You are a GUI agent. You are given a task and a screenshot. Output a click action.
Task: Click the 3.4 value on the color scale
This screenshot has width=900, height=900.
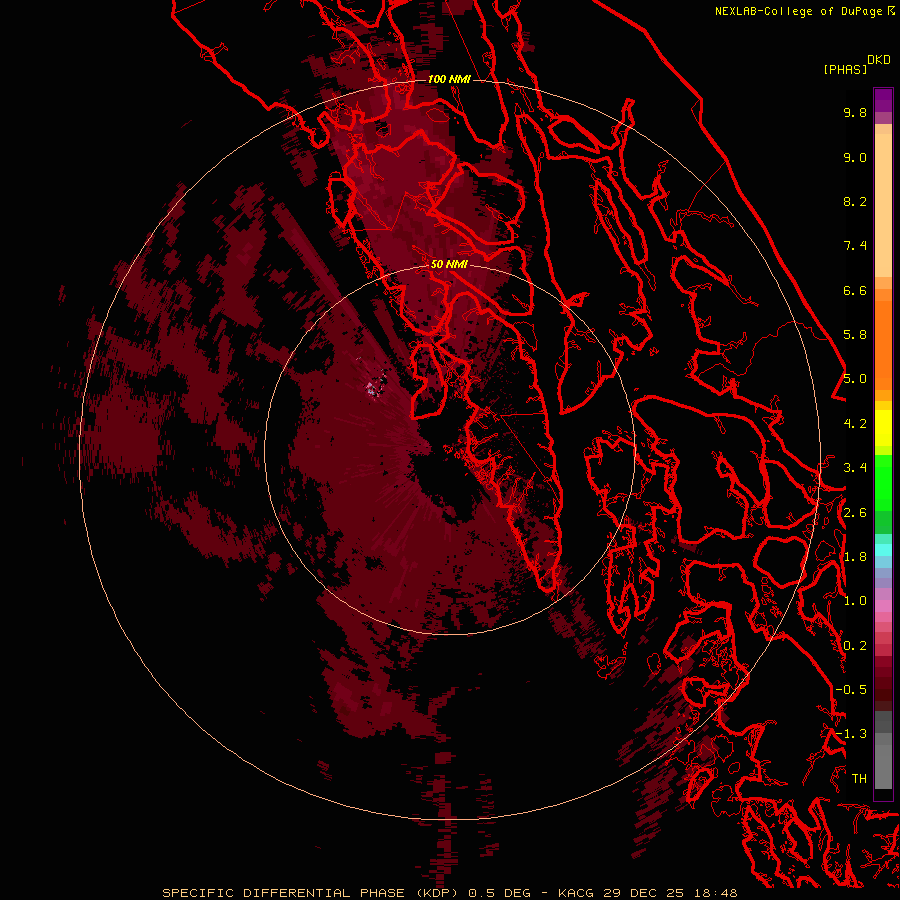855,468
